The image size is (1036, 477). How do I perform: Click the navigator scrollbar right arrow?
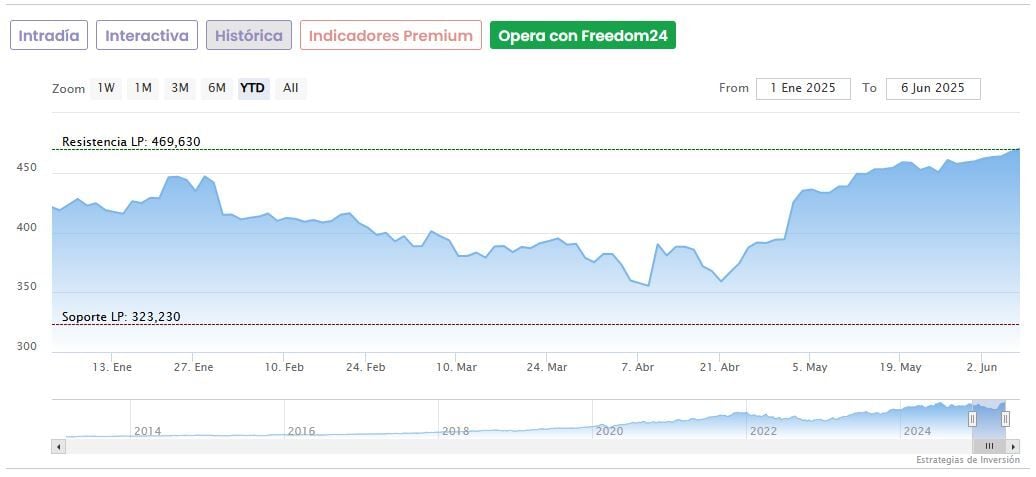1014,446
